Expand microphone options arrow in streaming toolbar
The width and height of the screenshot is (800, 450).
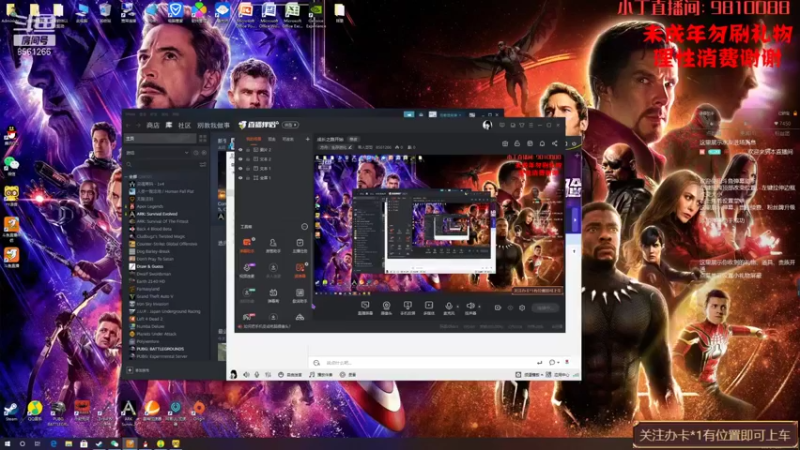coord(457,307)
